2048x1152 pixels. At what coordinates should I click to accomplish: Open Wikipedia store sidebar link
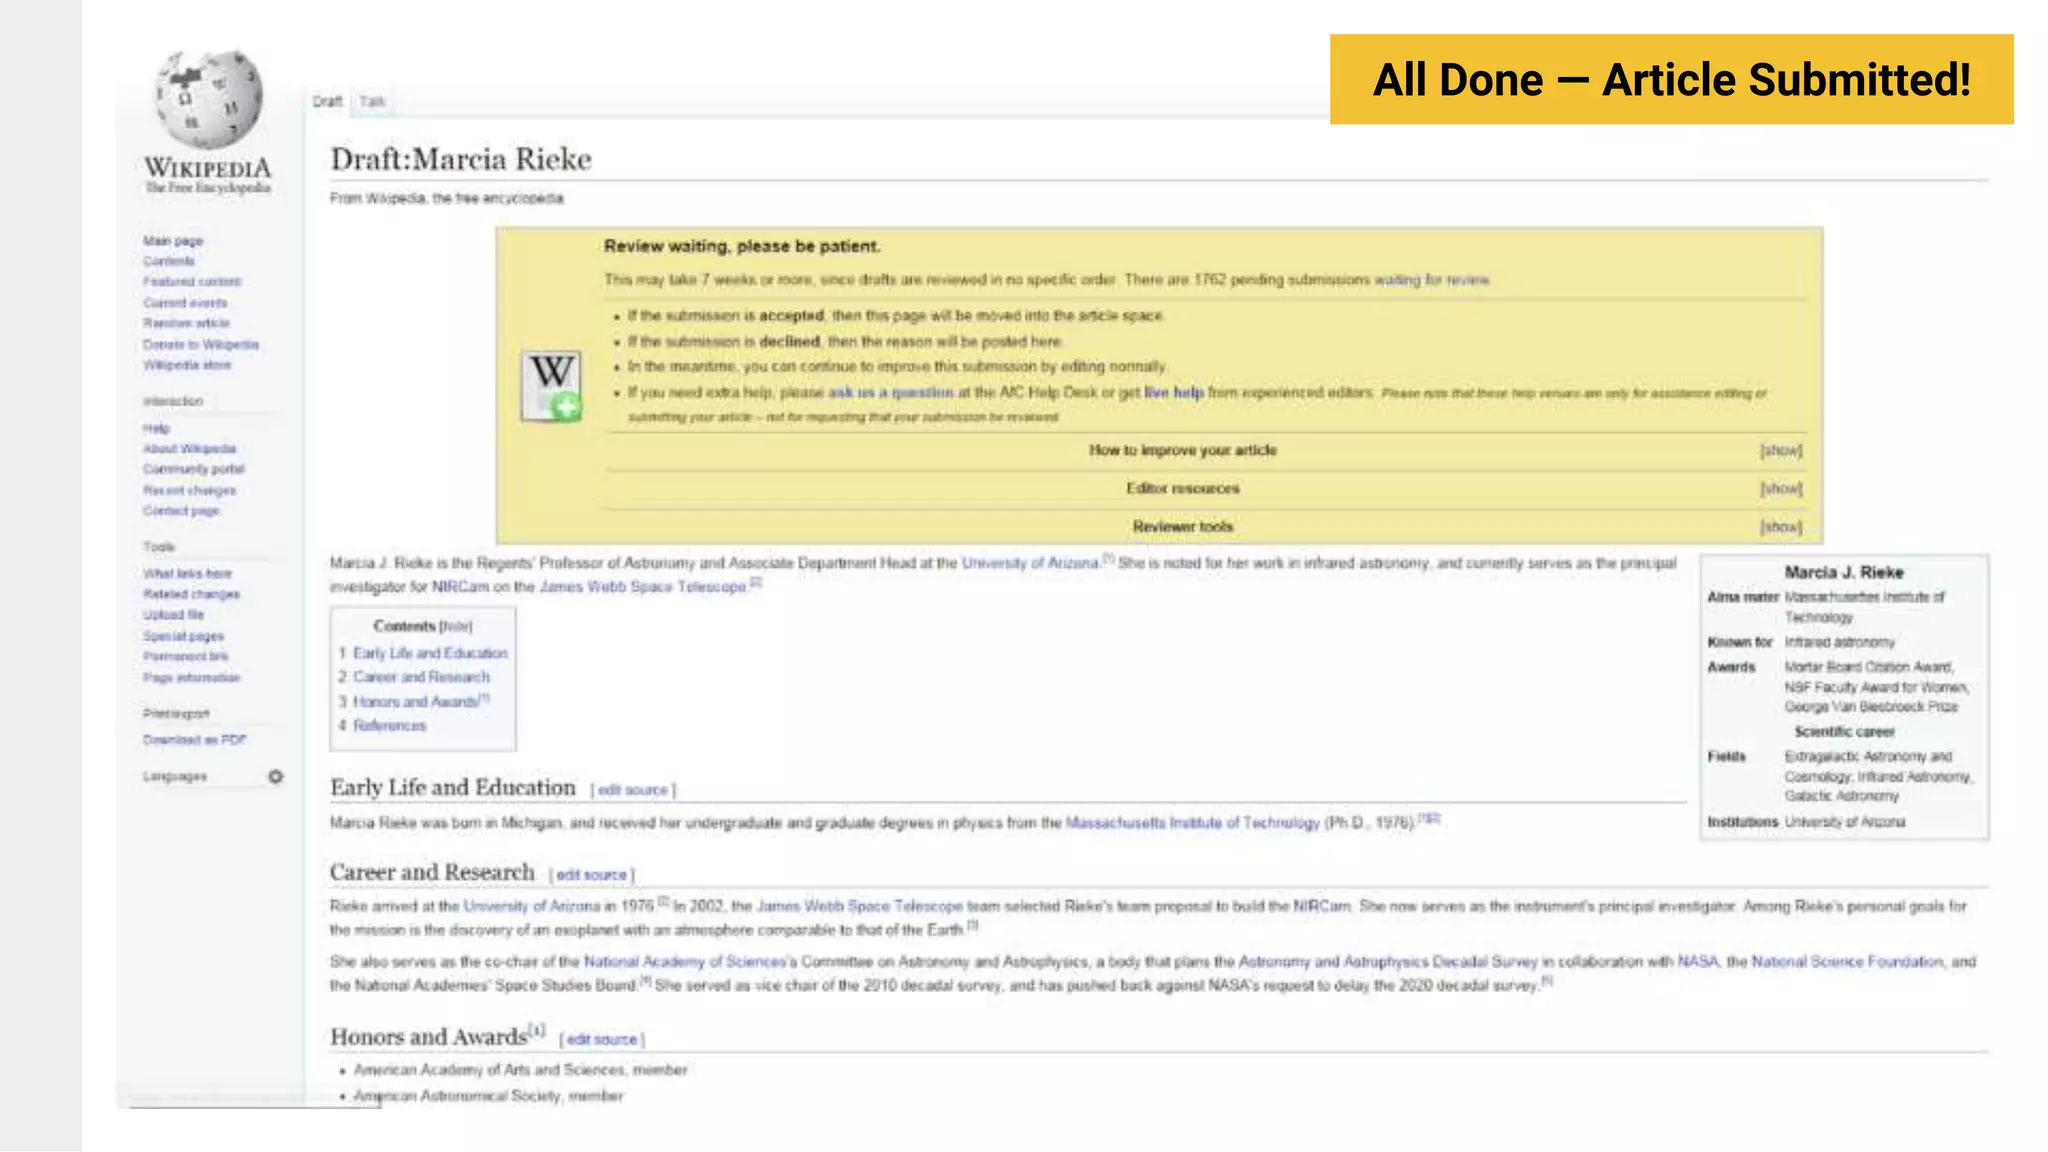187,365
